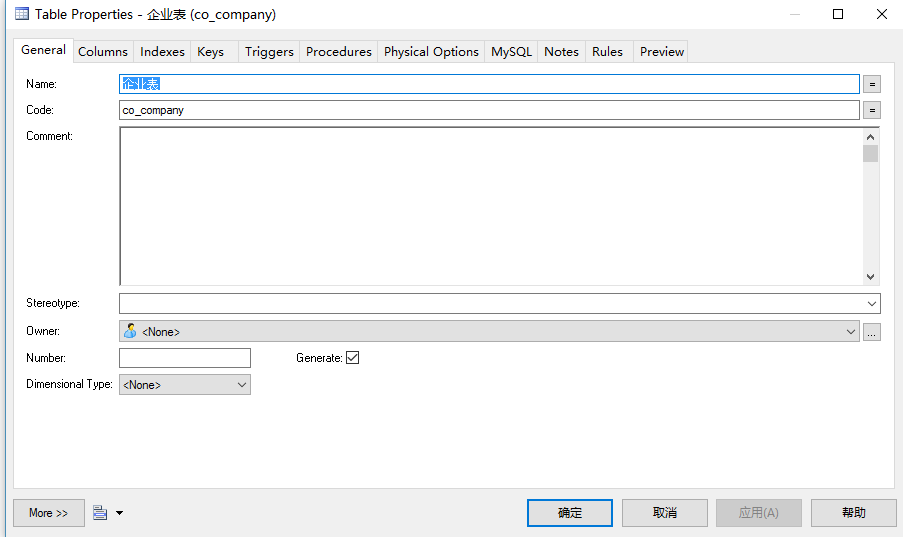Click inside the Name input field

pos(490,84)
